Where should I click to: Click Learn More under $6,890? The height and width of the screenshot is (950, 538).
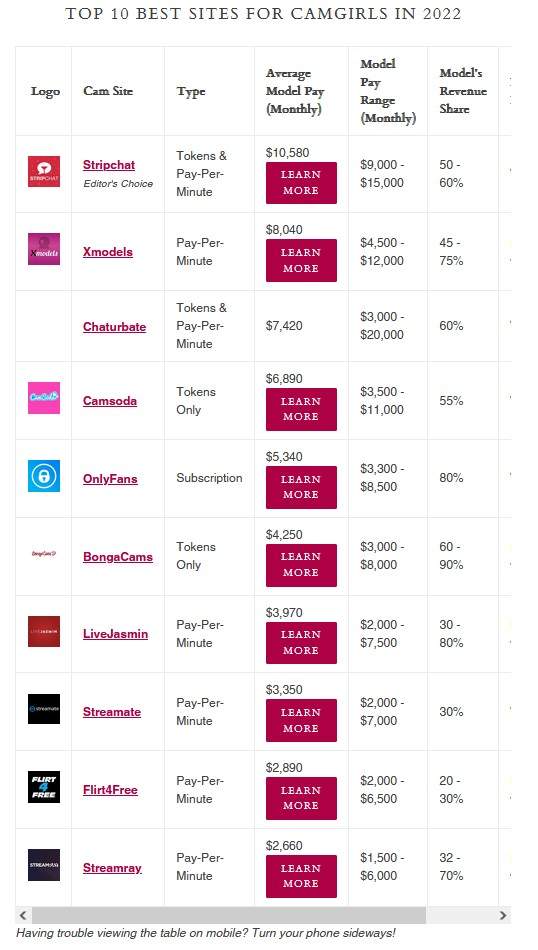pos(301,409)
